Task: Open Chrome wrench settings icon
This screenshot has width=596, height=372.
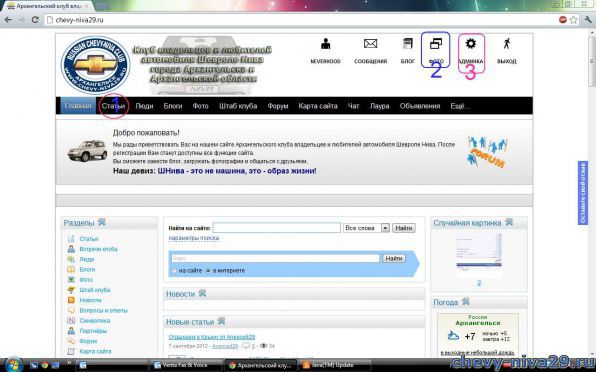Action: [x=588, y=20]
